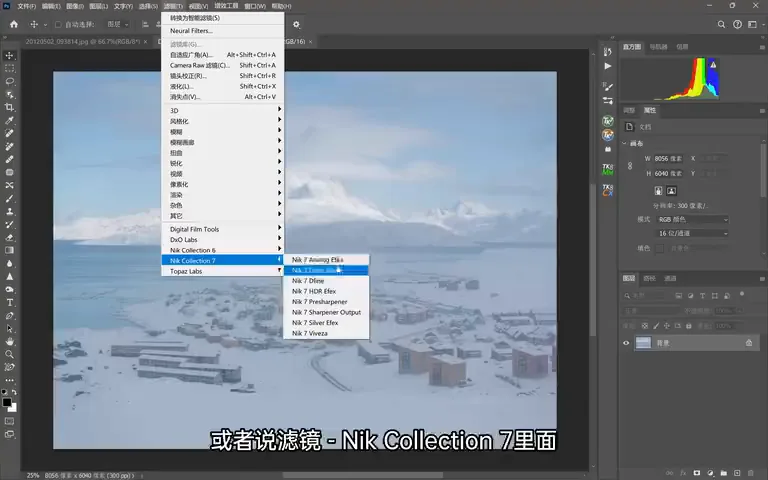Toggle type layer filter in Layers panel
This screenshot has width=768, height=480.
[x=702, y=295]
